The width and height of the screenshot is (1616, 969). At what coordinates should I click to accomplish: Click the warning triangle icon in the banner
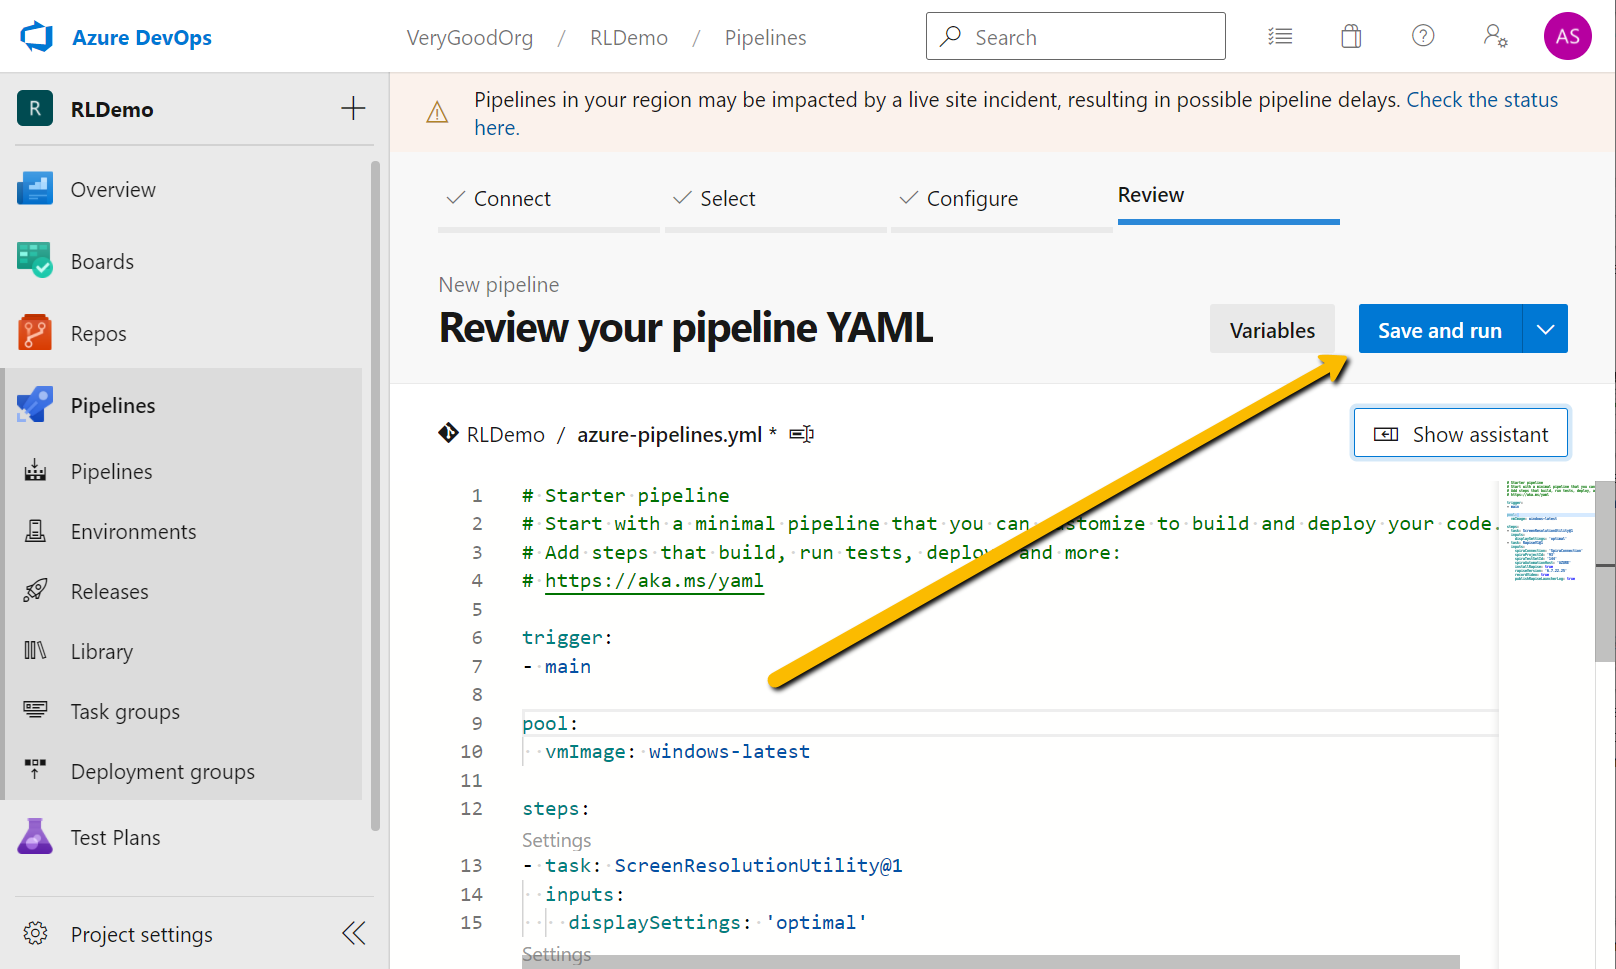pos(437,112)
